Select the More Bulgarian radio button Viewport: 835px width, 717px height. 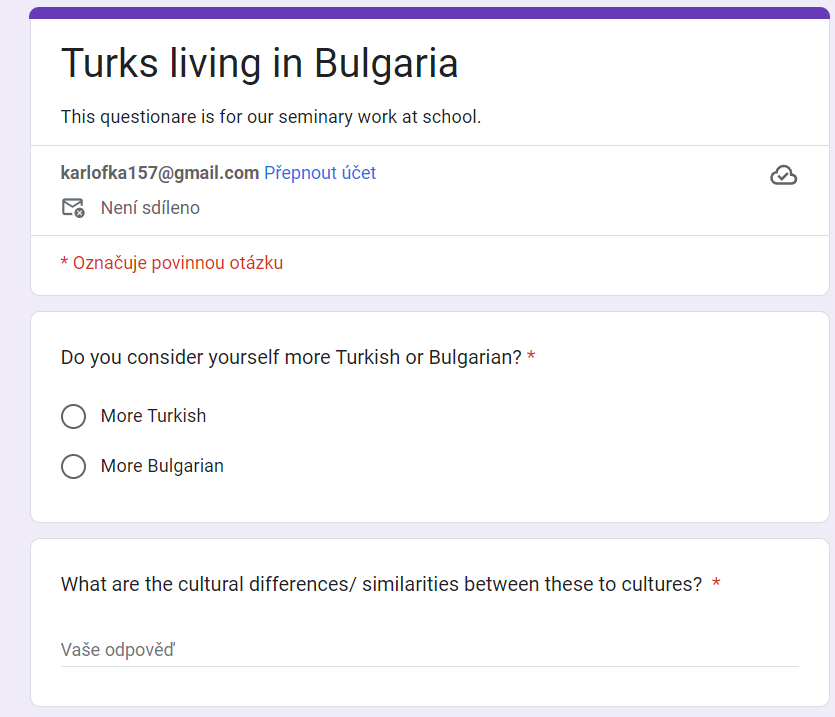[x=73, y=466]
